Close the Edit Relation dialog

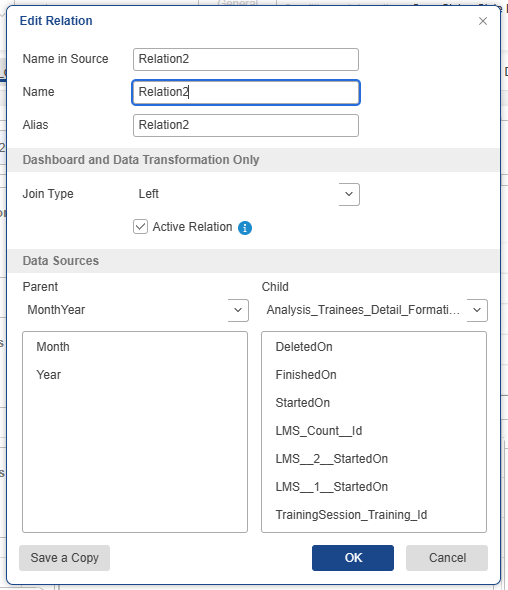pos(483,21)
